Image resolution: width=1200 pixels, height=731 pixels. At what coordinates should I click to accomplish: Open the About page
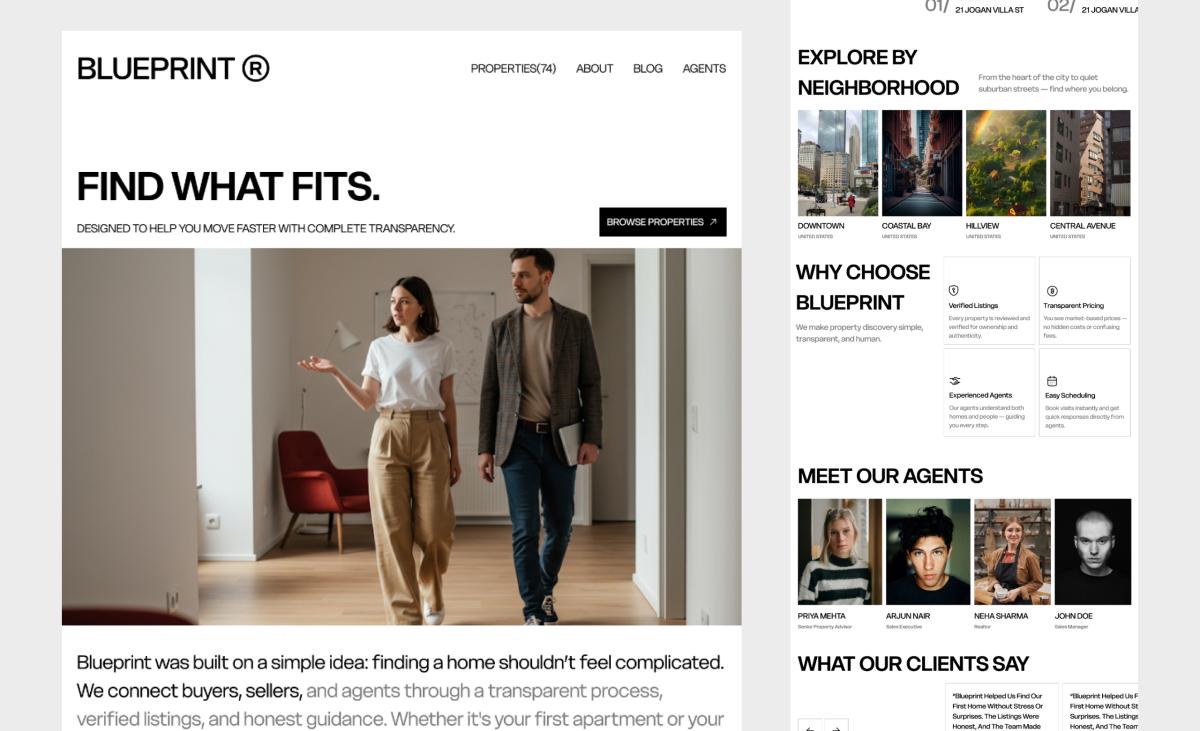pos(594,69)
